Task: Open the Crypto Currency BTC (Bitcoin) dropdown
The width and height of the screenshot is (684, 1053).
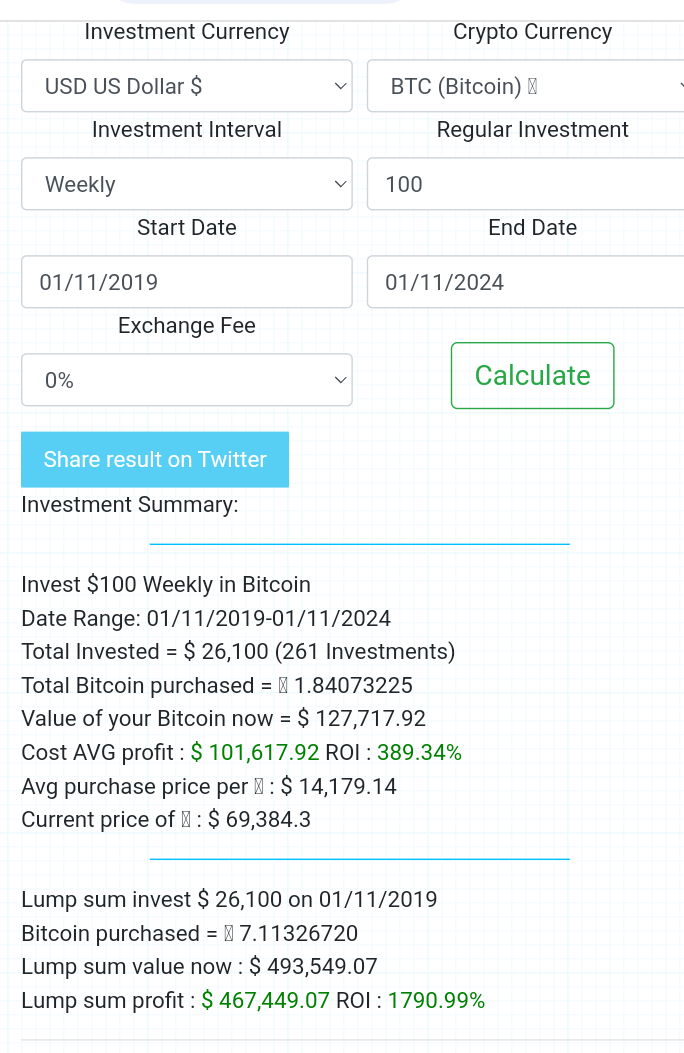Action: click(x=526, y=86)
